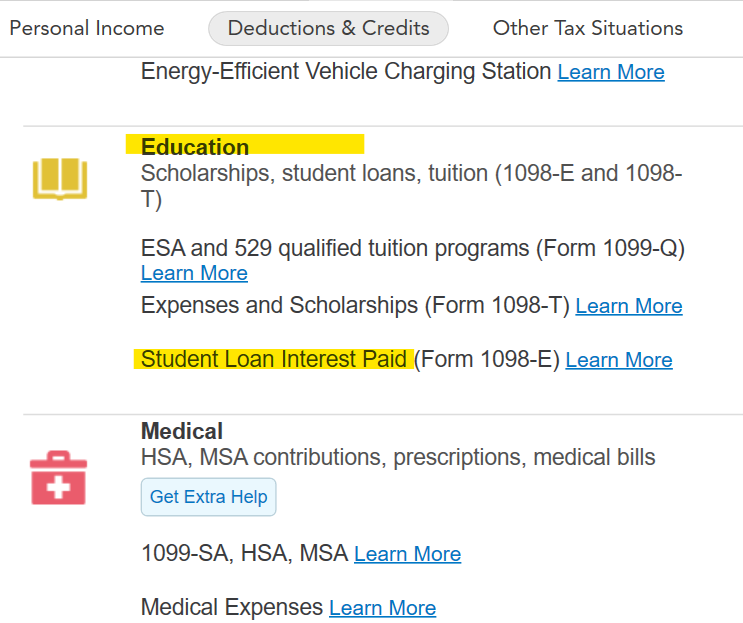
Task: Open Learn More for 1099-SA, HSA, MSA
Action: 408,554
